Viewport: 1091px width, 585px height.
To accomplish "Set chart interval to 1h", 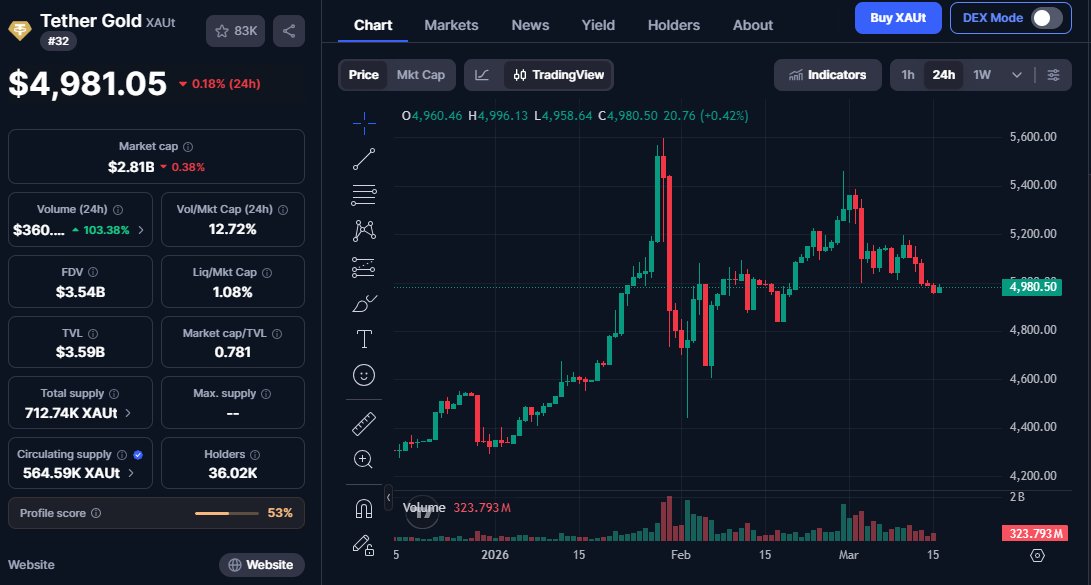I will [x=908, y=75].
